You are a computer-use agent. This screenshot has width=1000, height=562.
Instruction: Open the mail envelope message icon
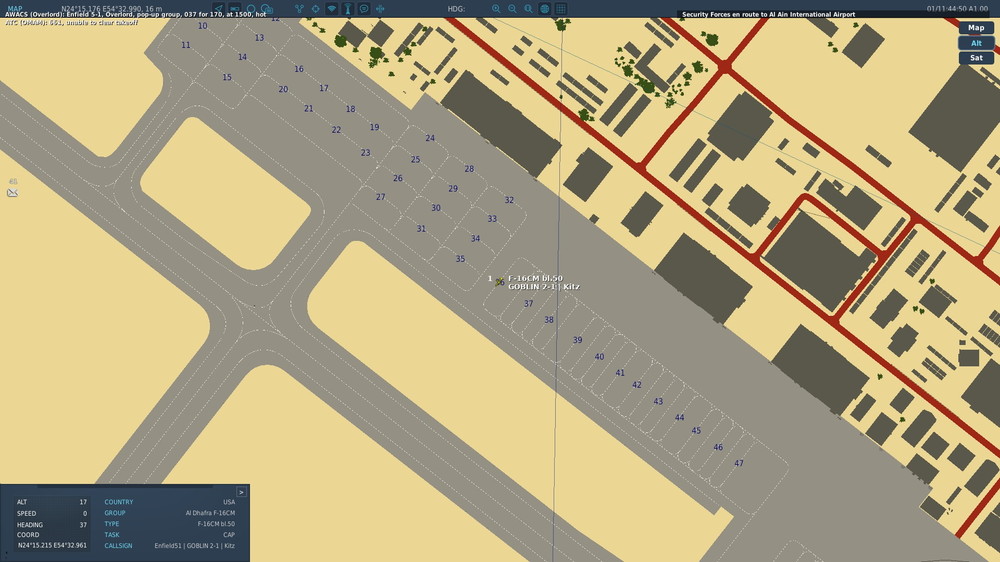coord(12,193)
